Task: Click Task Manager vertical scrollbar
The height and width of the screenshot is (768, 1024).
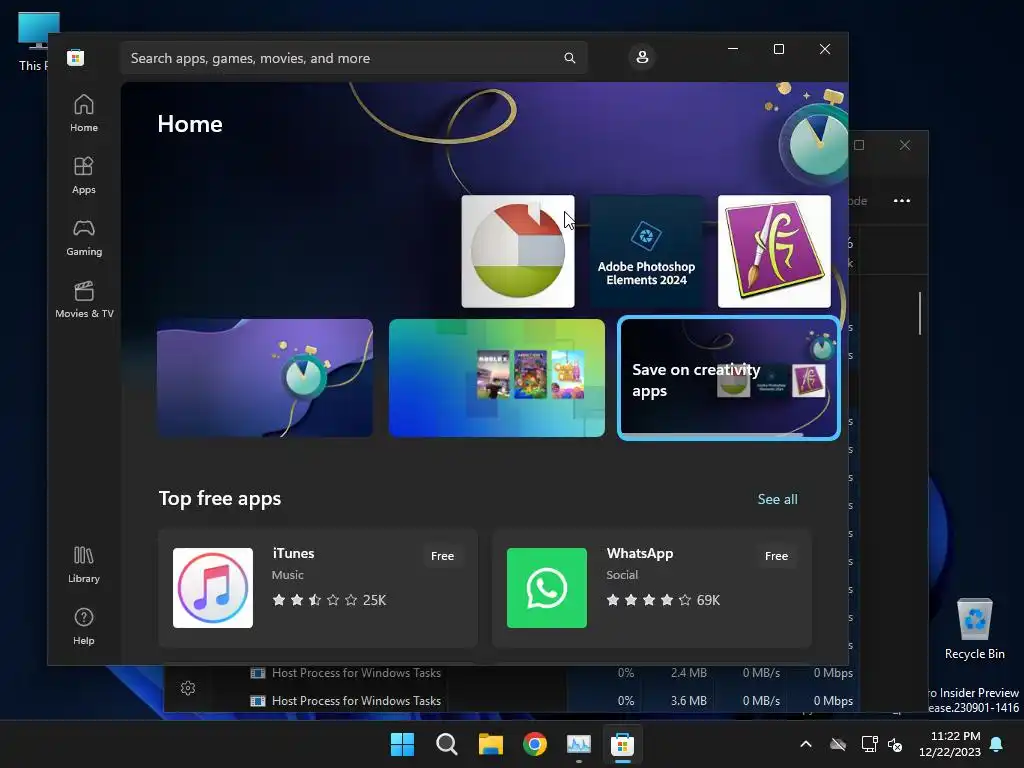Action: (920, 313)
